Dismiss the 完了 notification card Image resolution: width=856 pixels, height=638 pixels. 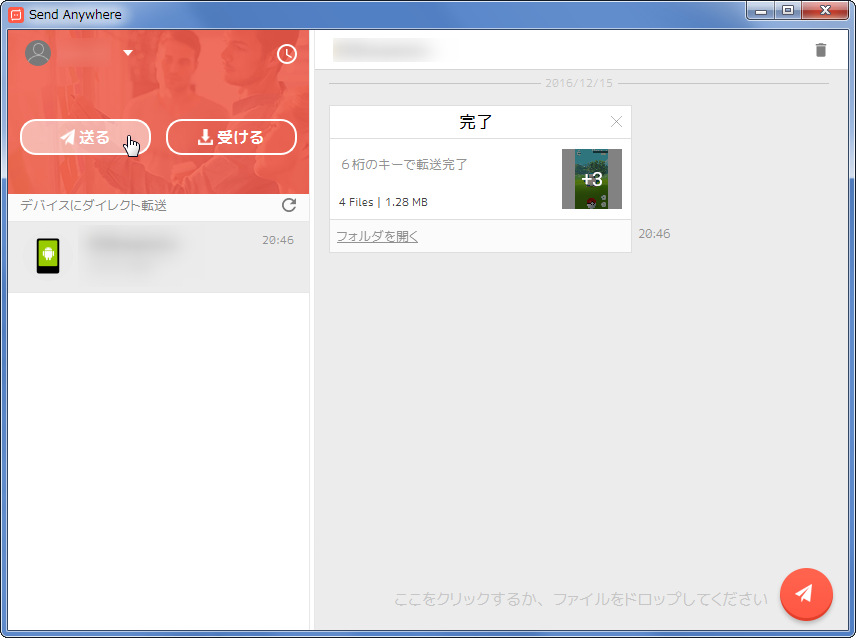tap(617, 121)
